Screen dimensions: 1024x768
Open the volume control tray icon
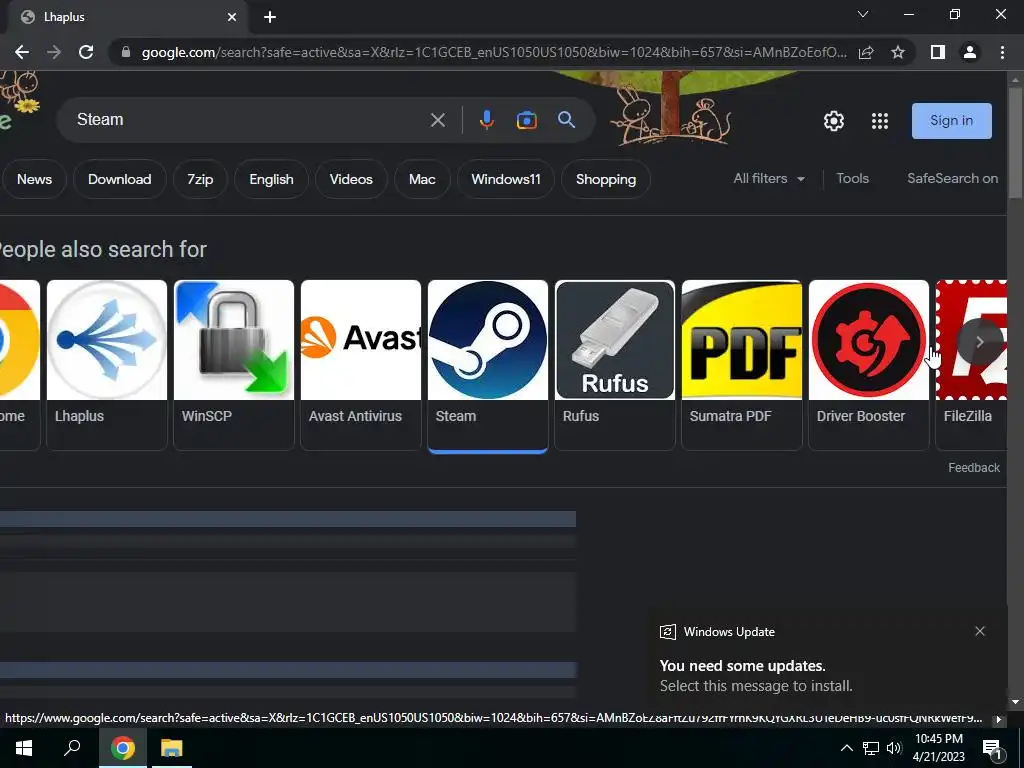[894, 748]
